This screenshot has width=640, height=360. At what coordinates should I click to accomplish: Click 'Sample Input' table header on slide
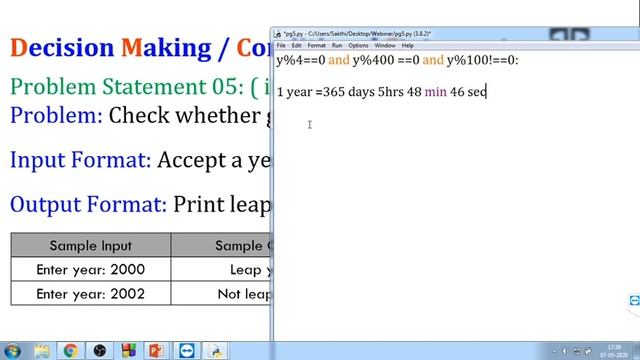pyautogui.click(x=91, y=246)
